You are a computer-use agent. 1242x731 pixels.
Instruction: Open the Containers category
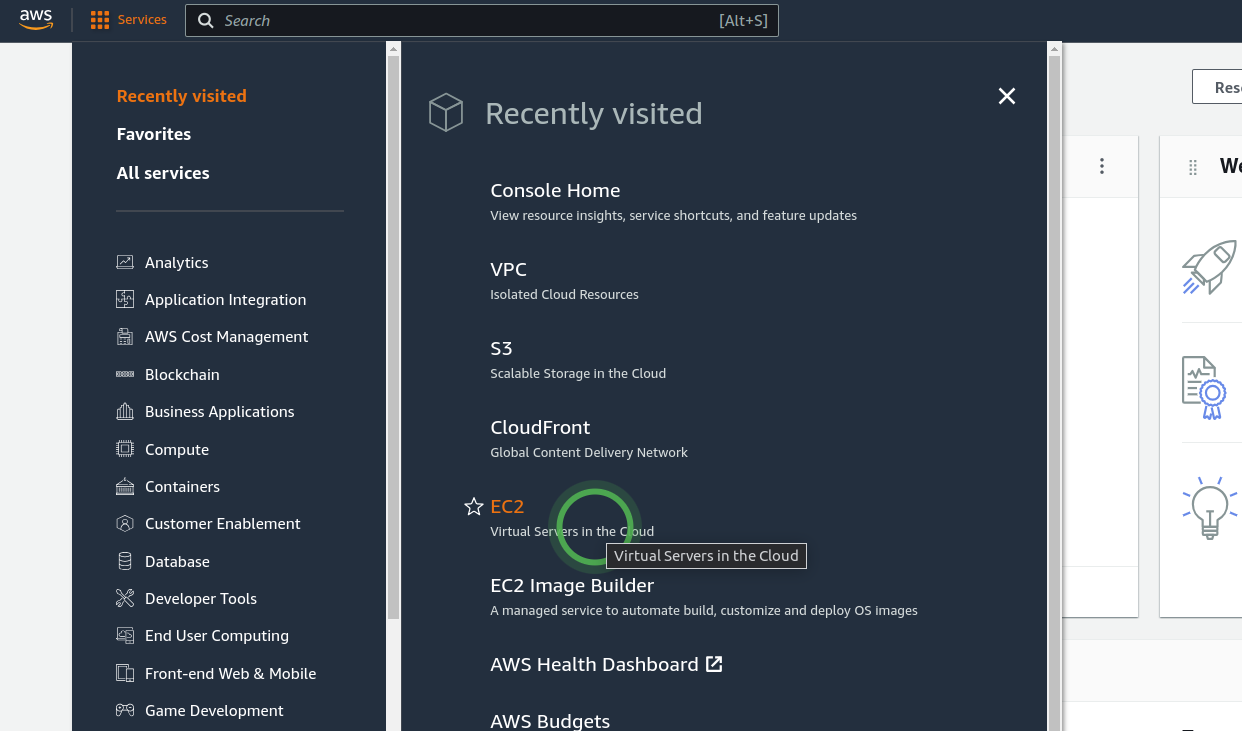coord(182,486)
